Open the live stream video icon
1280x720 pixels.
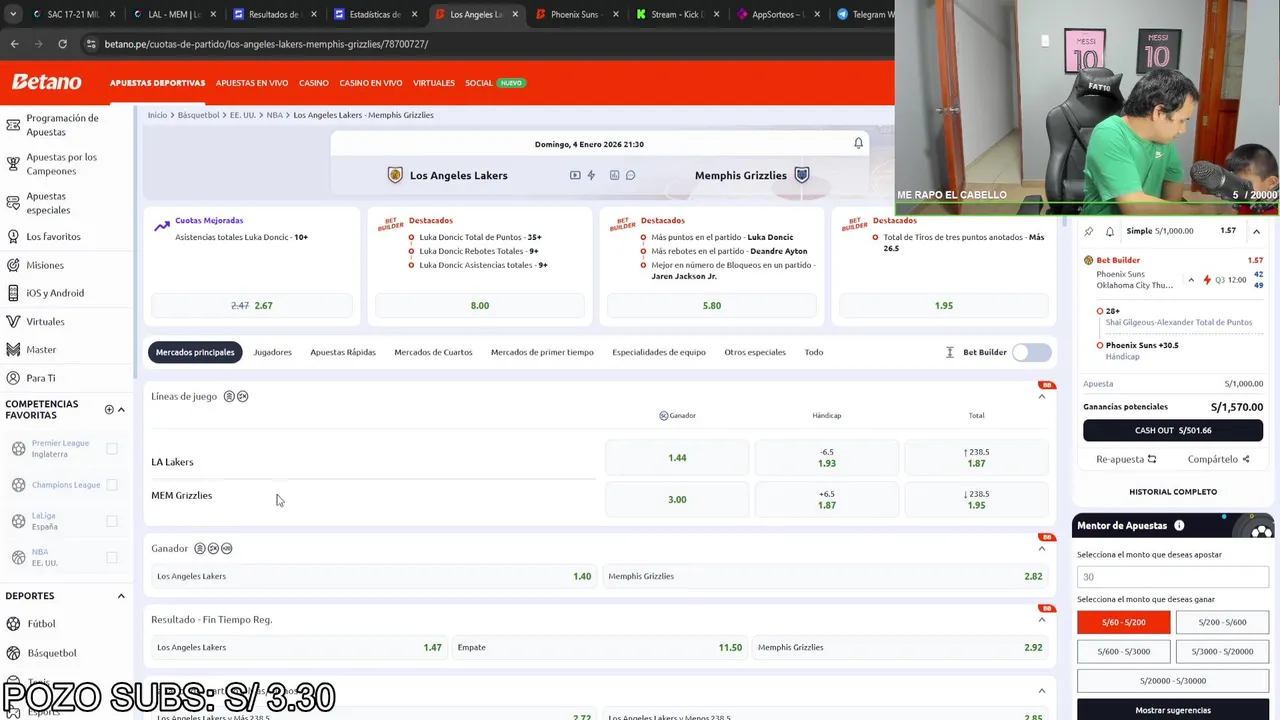(x=575, y=175)
